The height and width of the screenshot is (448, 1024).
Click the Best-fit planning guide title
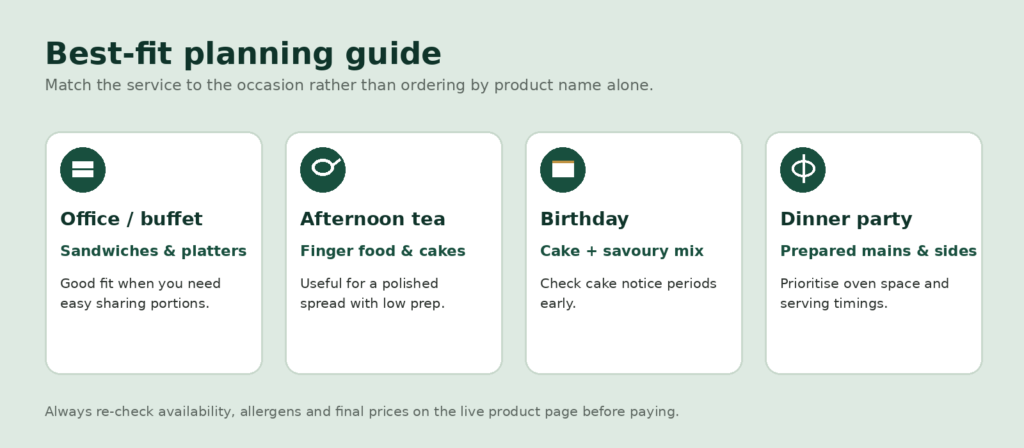(x=243, y=54)
